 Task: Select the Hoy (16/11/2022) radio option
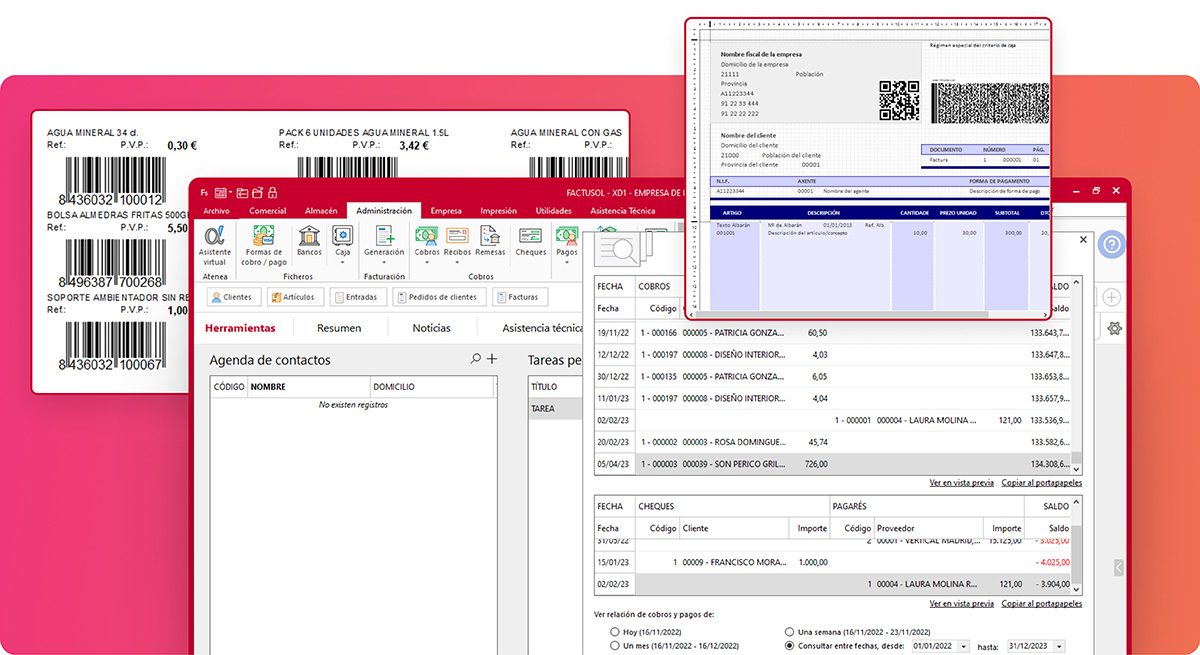click(x=614, y=632)
